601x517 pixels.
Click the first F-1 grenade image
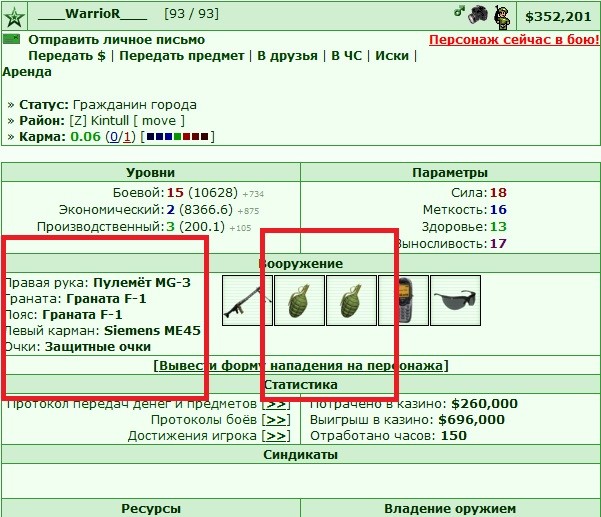pyautogui.click(x=299, y=300)
